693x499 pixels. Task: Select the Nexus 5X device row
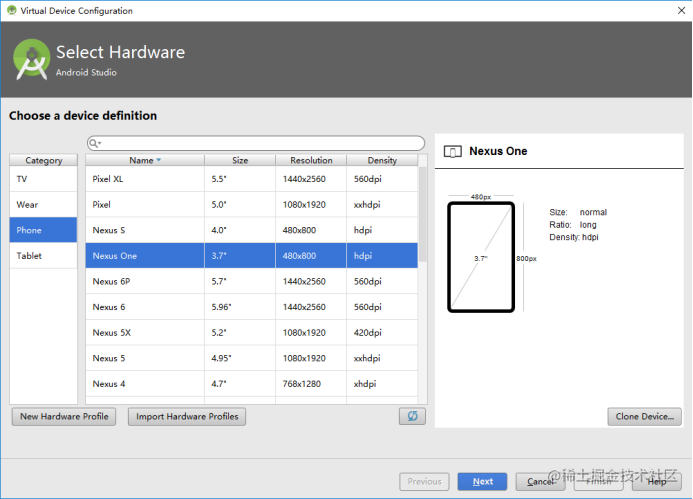tap(251, 333)
